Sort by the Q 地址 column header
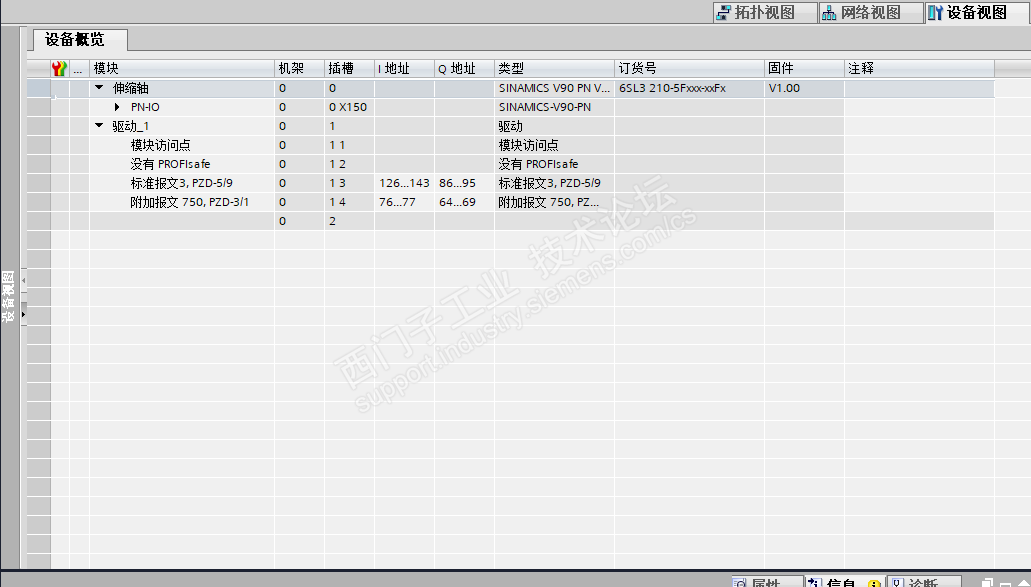The image size is (1031, 587). pyautogui.click(x=464, y=68)
